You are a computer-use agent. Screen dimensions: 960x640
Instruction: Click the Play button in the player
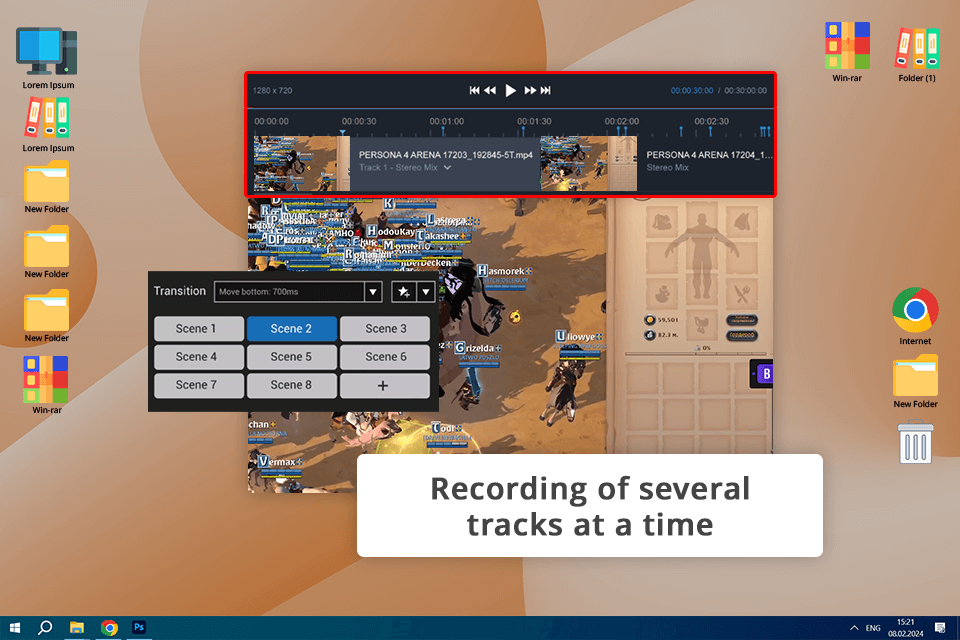pyautogui.click(x=511, y=91)
